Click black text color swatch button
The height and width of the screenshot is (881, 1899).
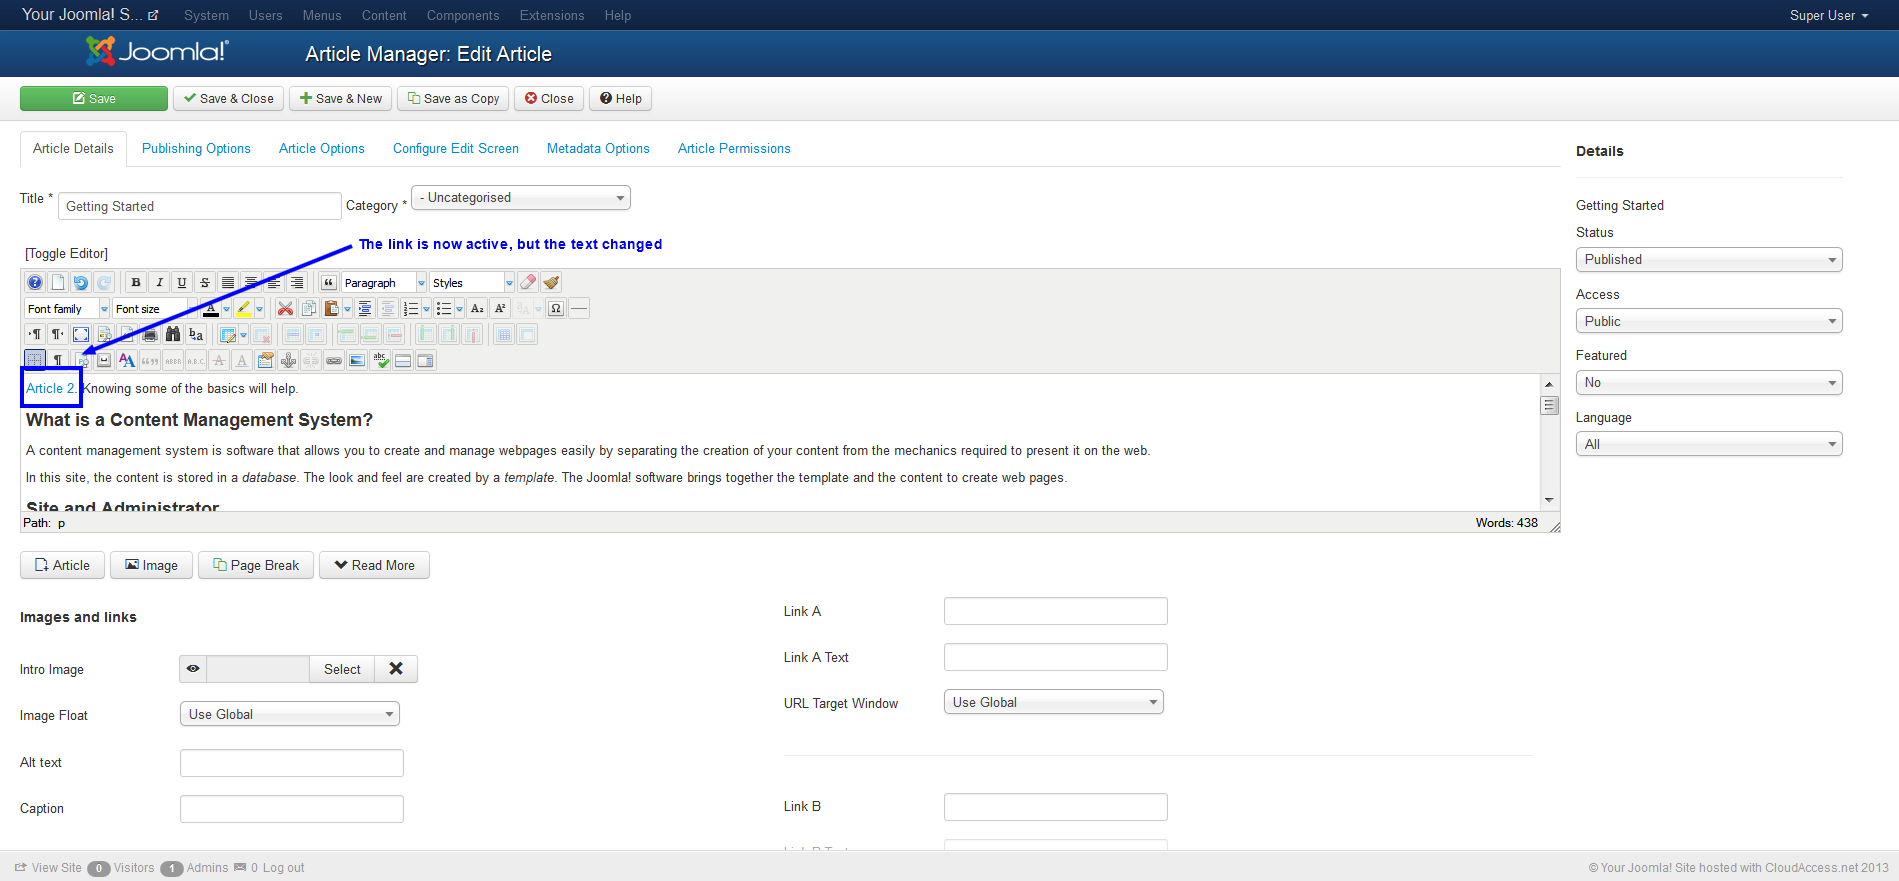pyautogui.click(x=210, y=309)
